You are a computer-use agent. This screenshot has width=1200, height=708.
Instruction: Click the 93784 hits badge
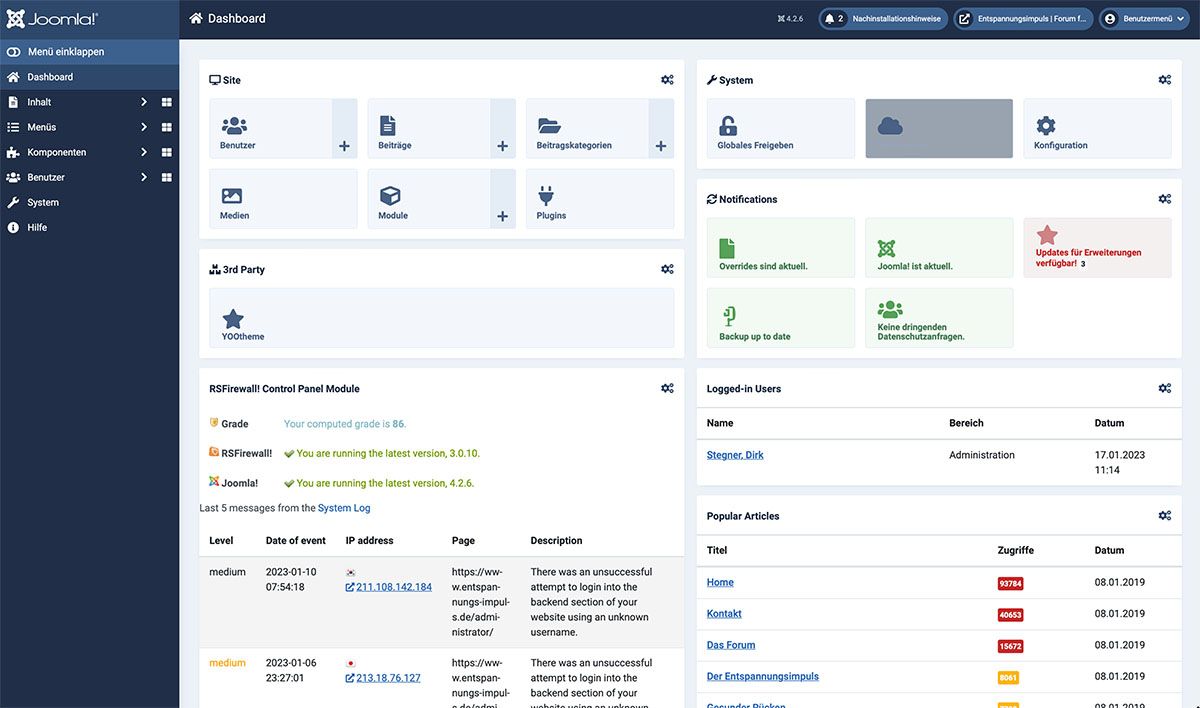[x=1010, y=583]
